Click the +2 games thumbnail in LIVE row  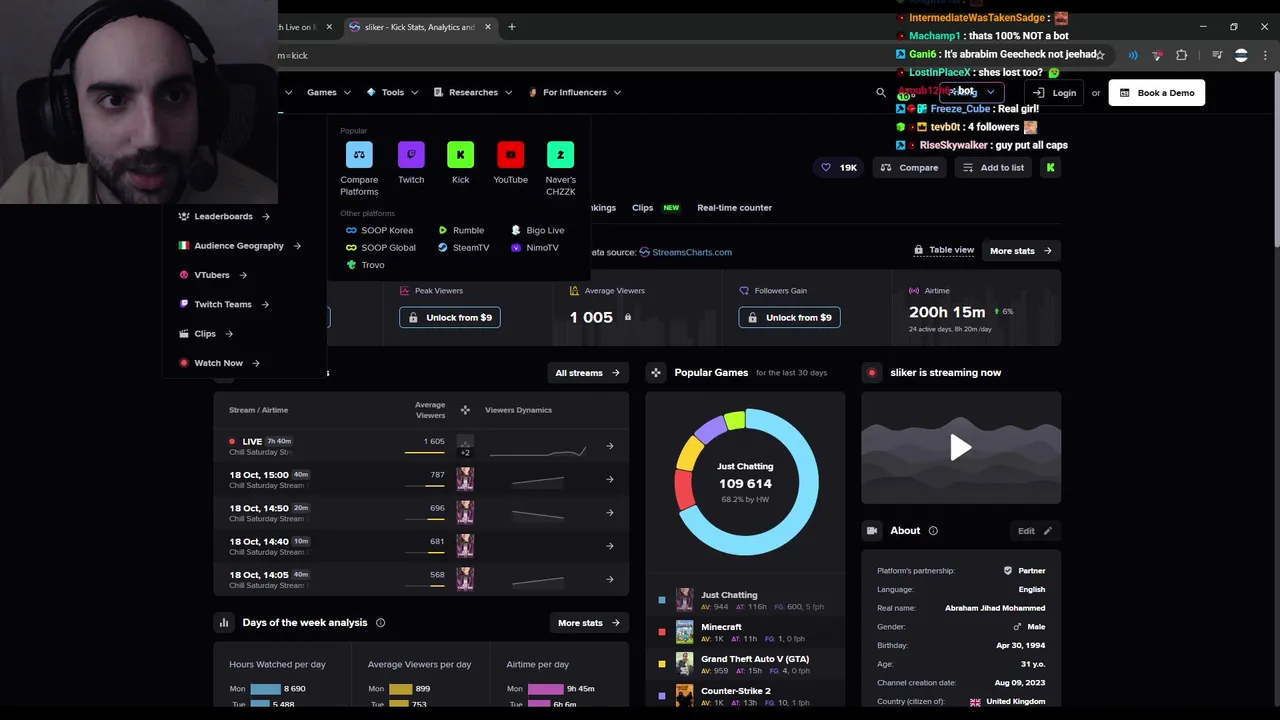point(465,446)
